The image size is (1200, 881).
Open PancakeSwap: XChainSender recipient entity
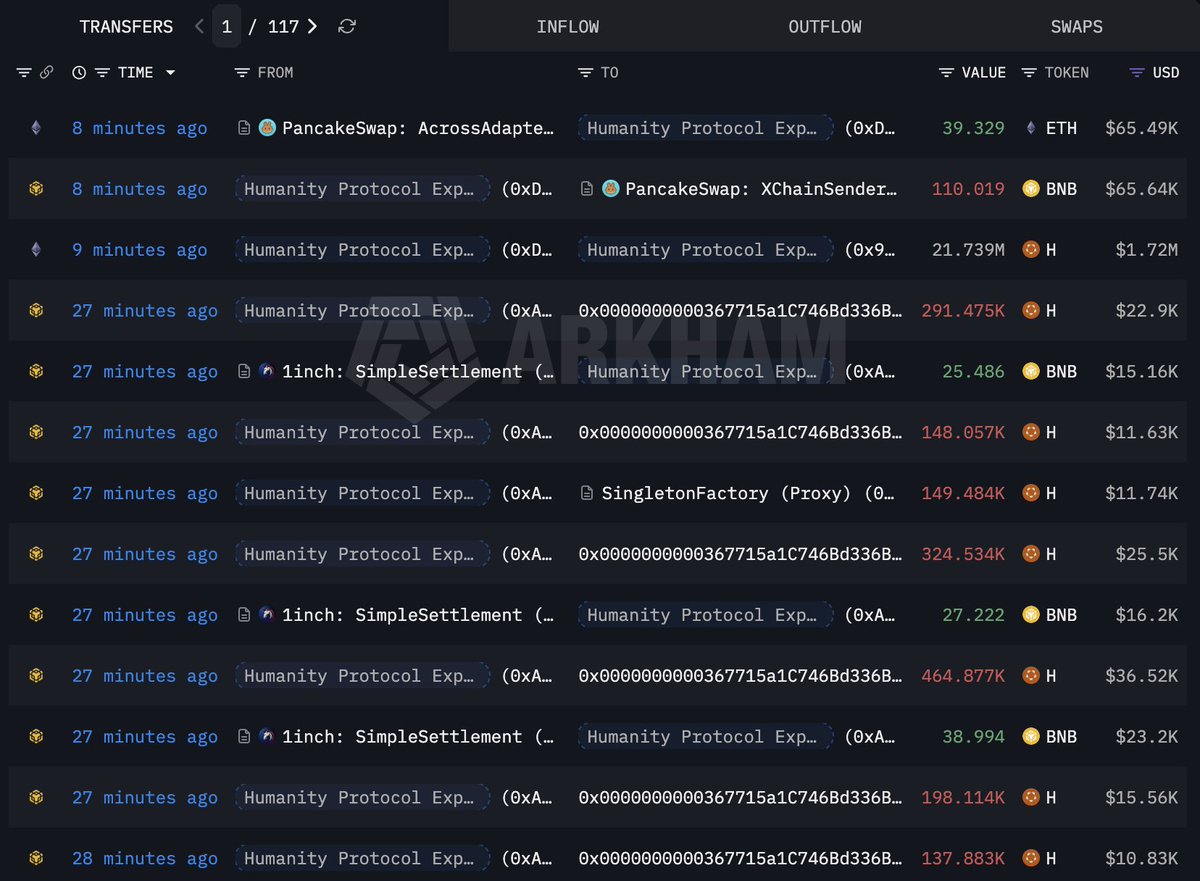pos(762,189)
